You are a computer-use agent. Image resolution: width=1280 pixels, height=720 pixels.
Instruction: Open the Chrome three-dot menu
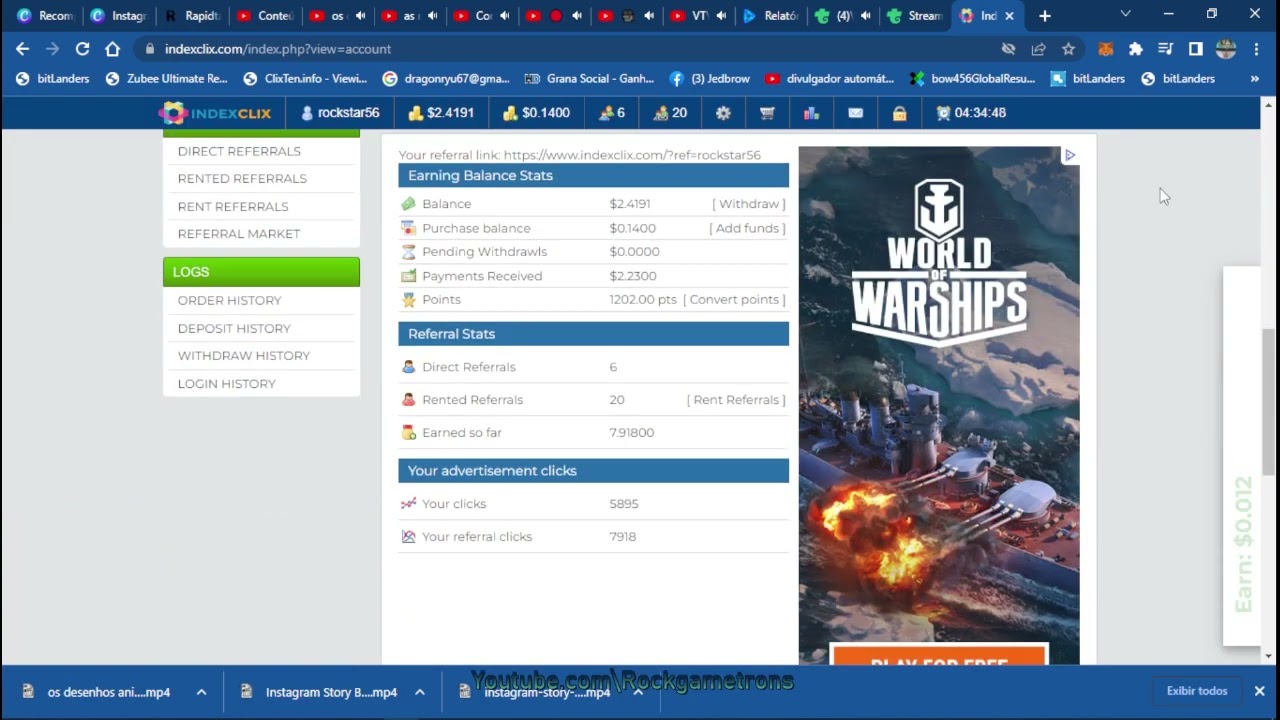1256,49
